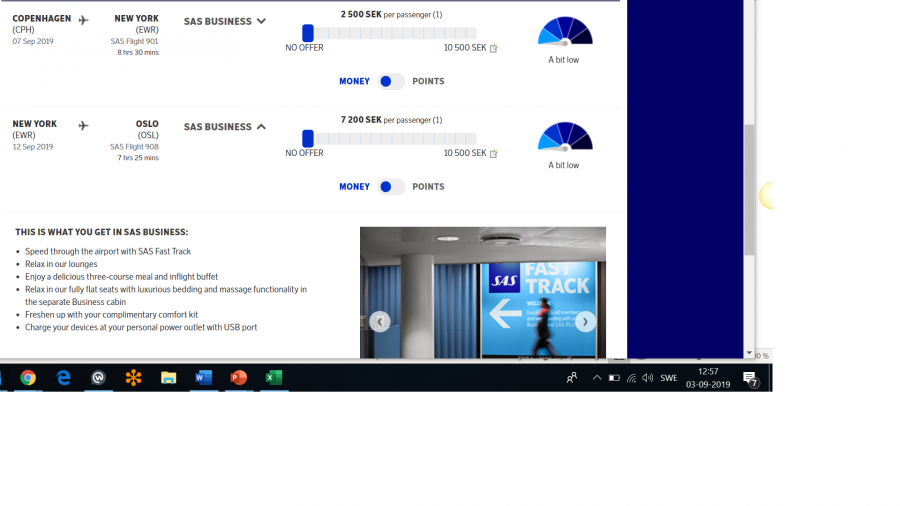
Task: Open Excel from the taskbar
Action: click(273, 377)
